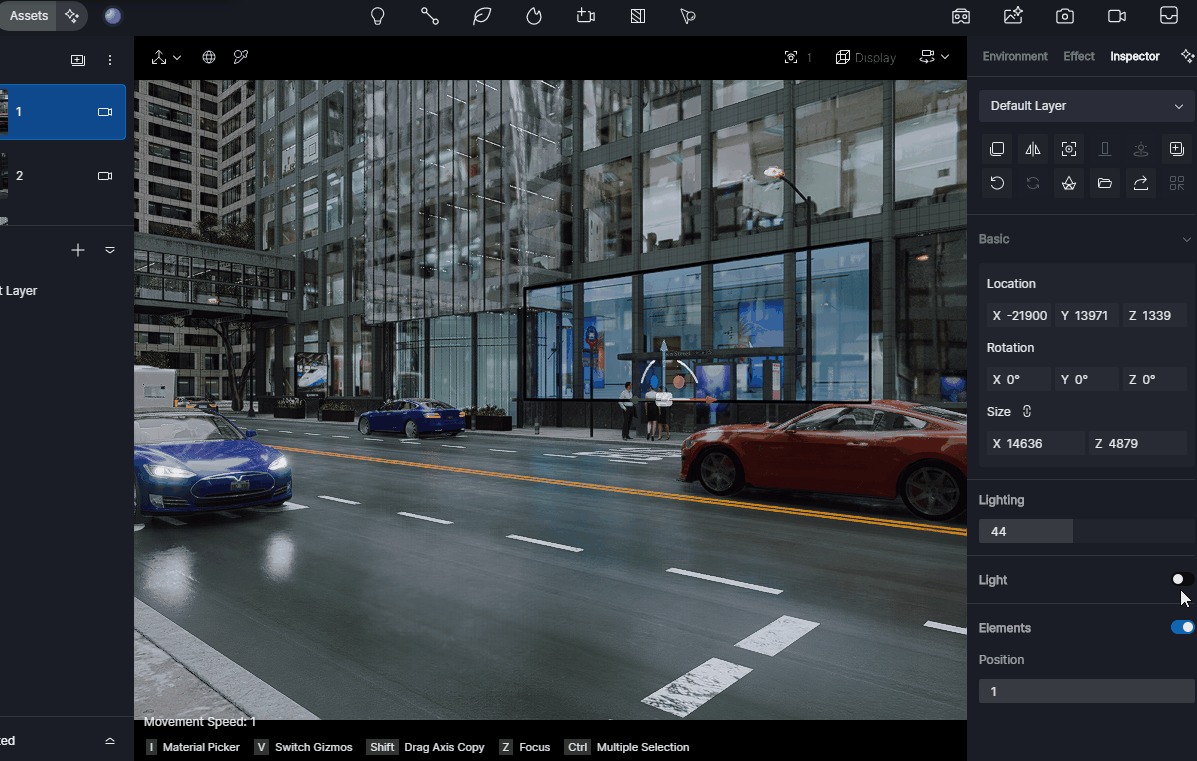Click Location Y field 13971
The image size is (1197, 761).
tap(1086, 315)
